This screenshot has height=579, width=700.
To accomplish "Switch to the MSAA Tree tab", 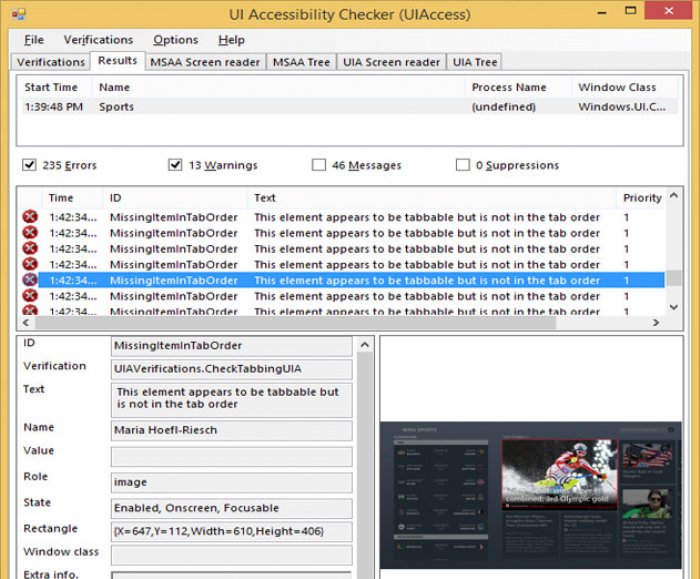I will pyautogui.click(x=301, y=62).
